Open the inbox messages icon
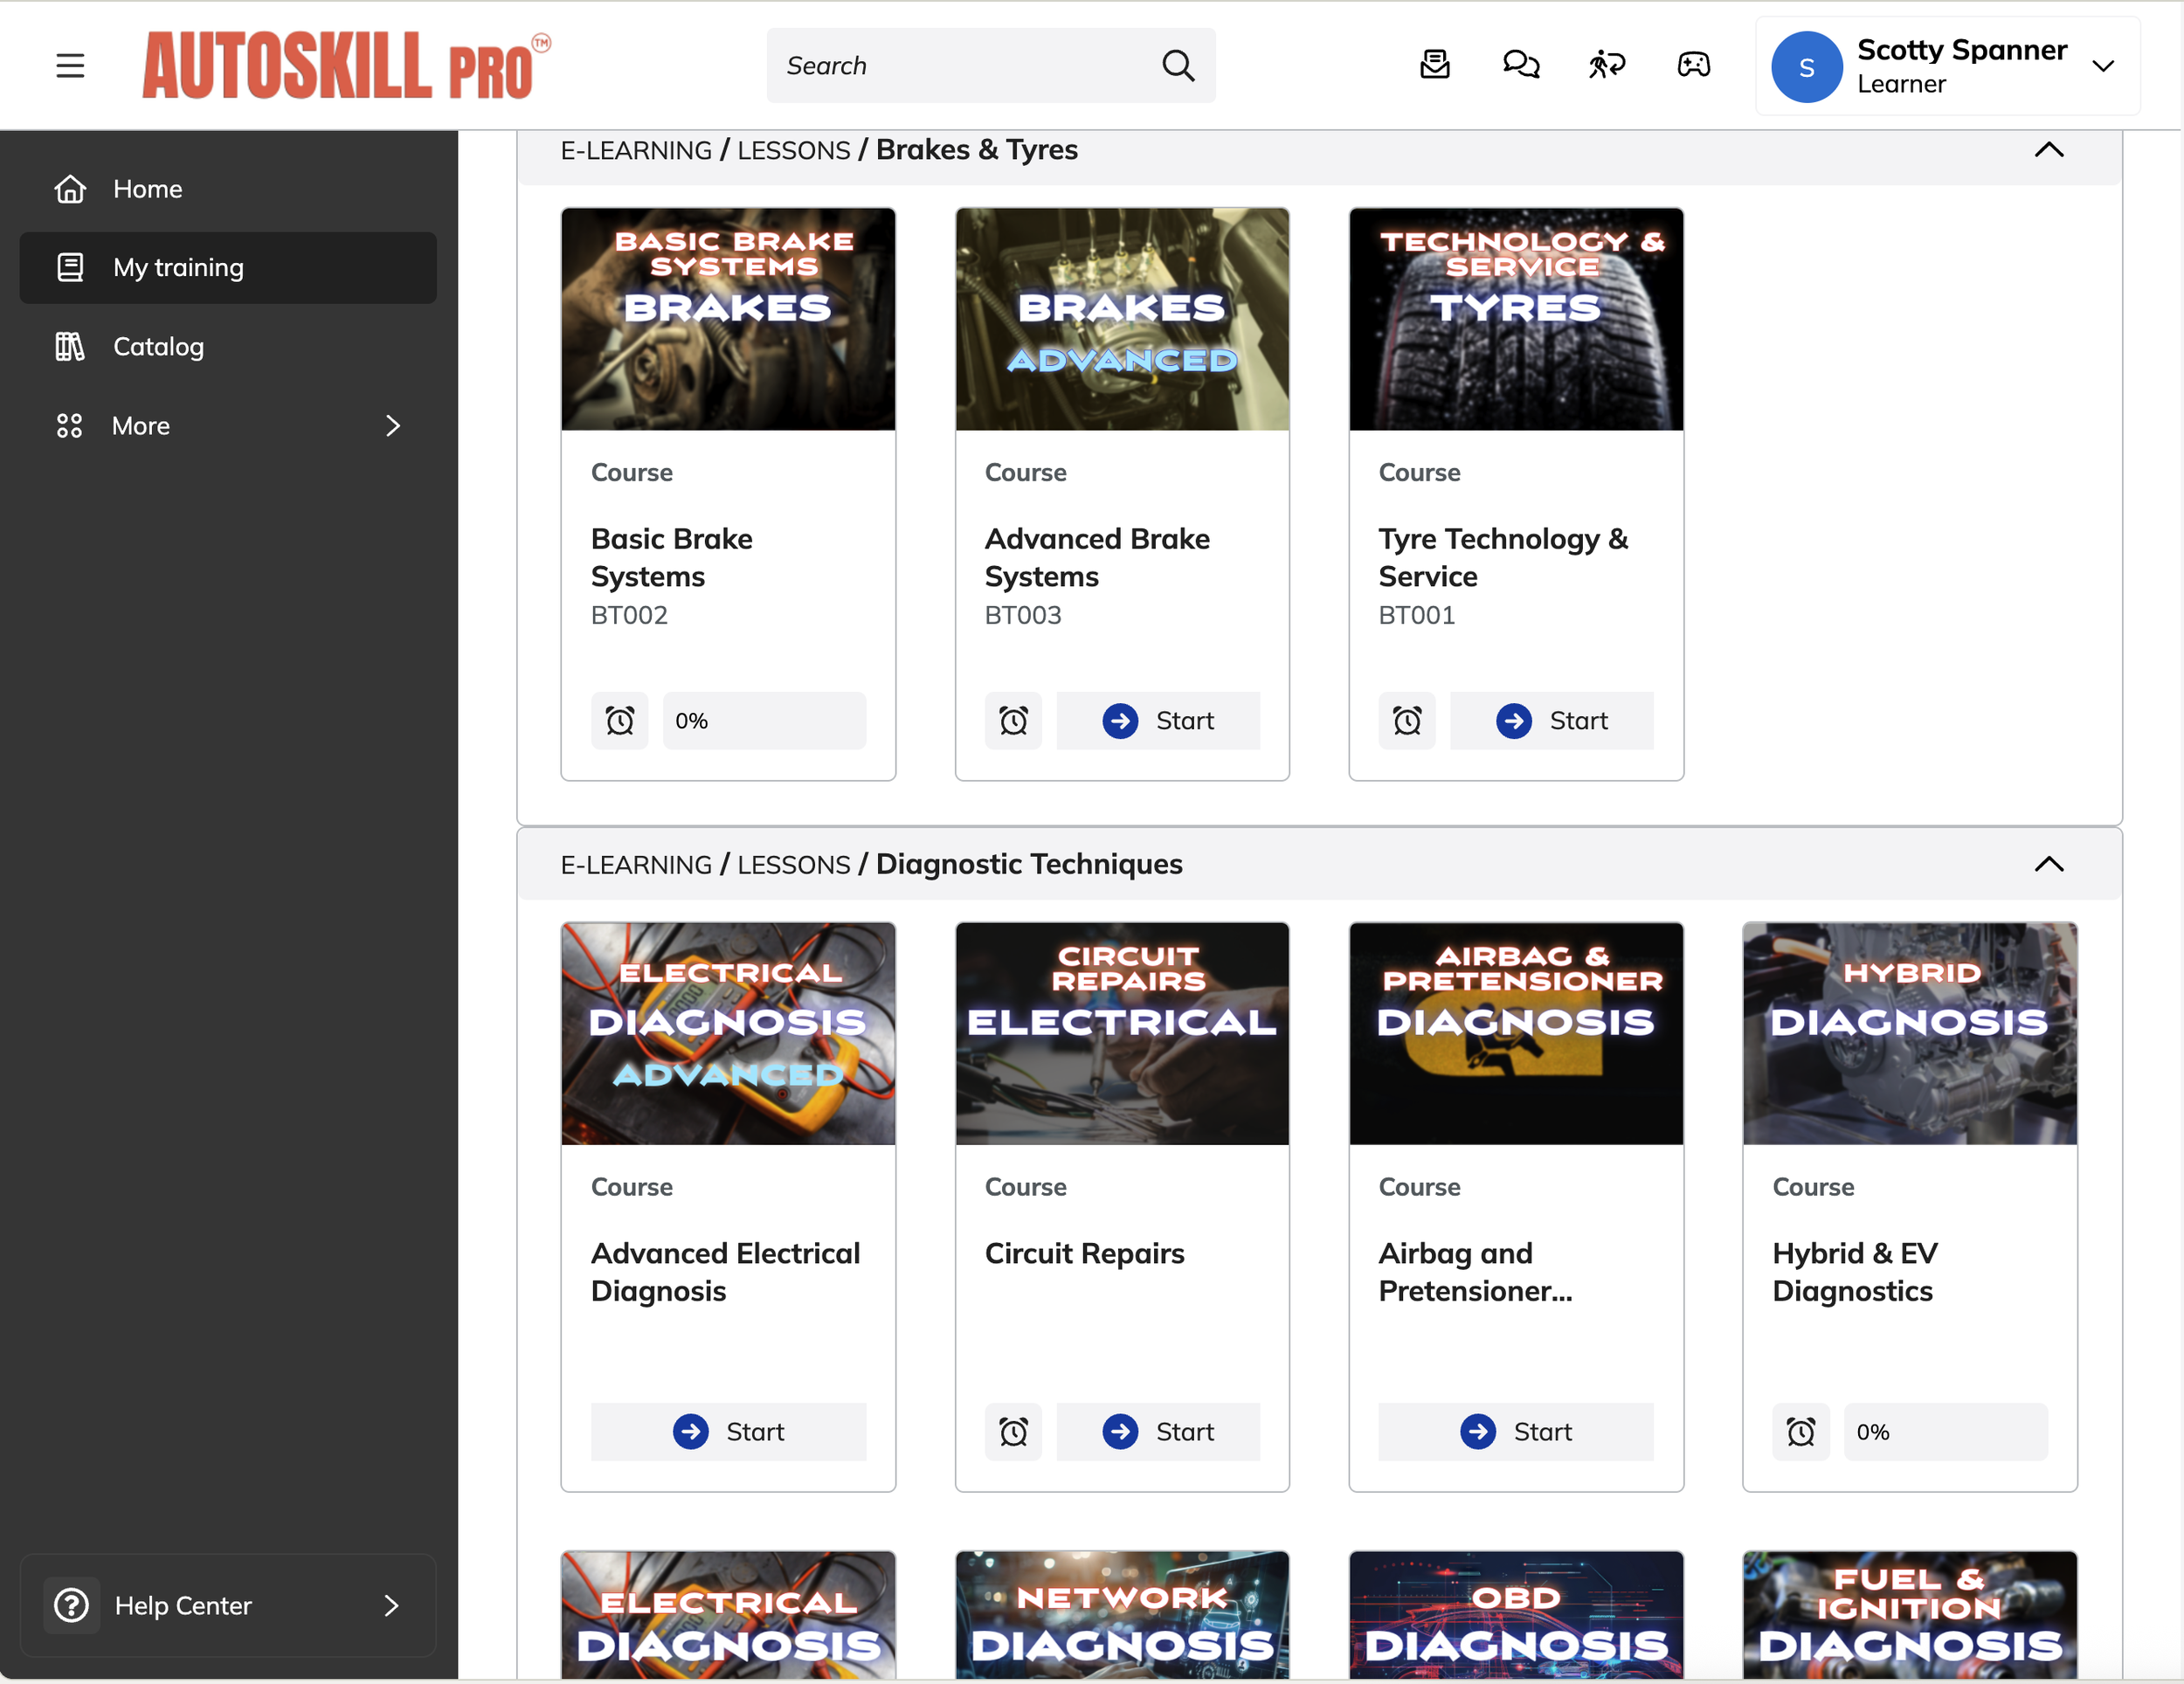Viewport: 2184px width, 1684px height. (x=1434, y=66)
